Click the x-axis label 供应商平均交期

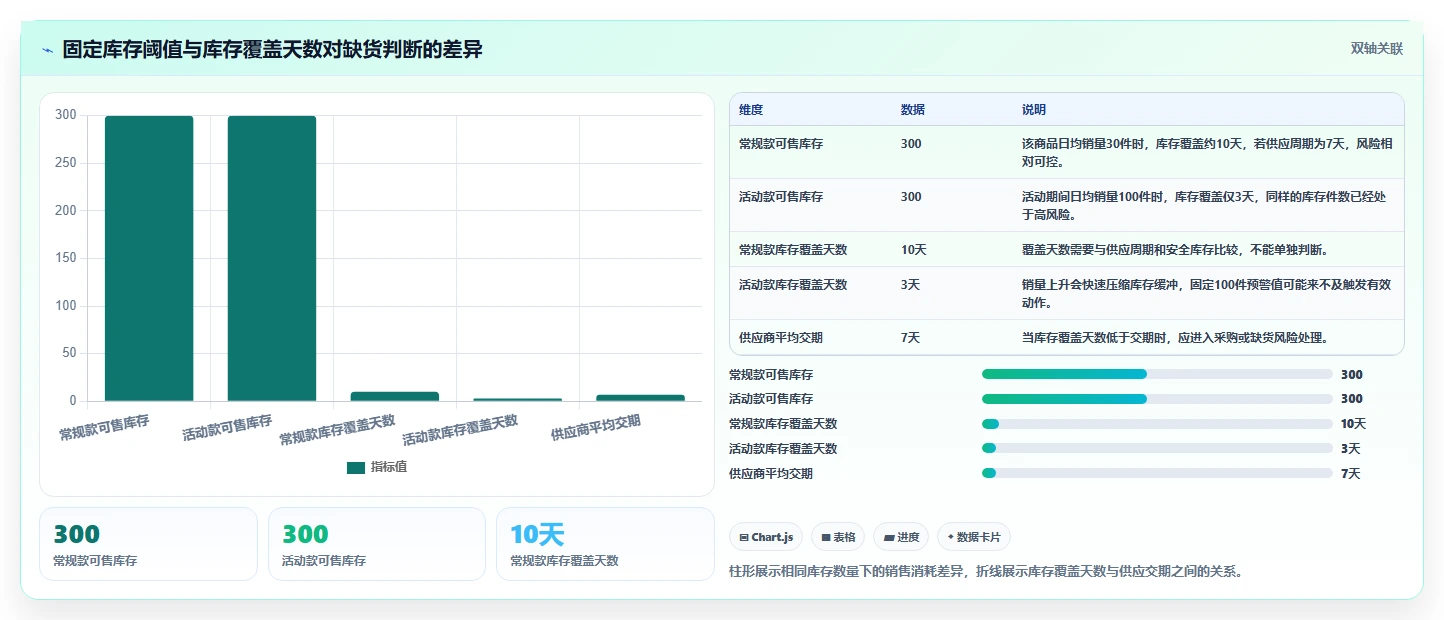pos(596,428)
